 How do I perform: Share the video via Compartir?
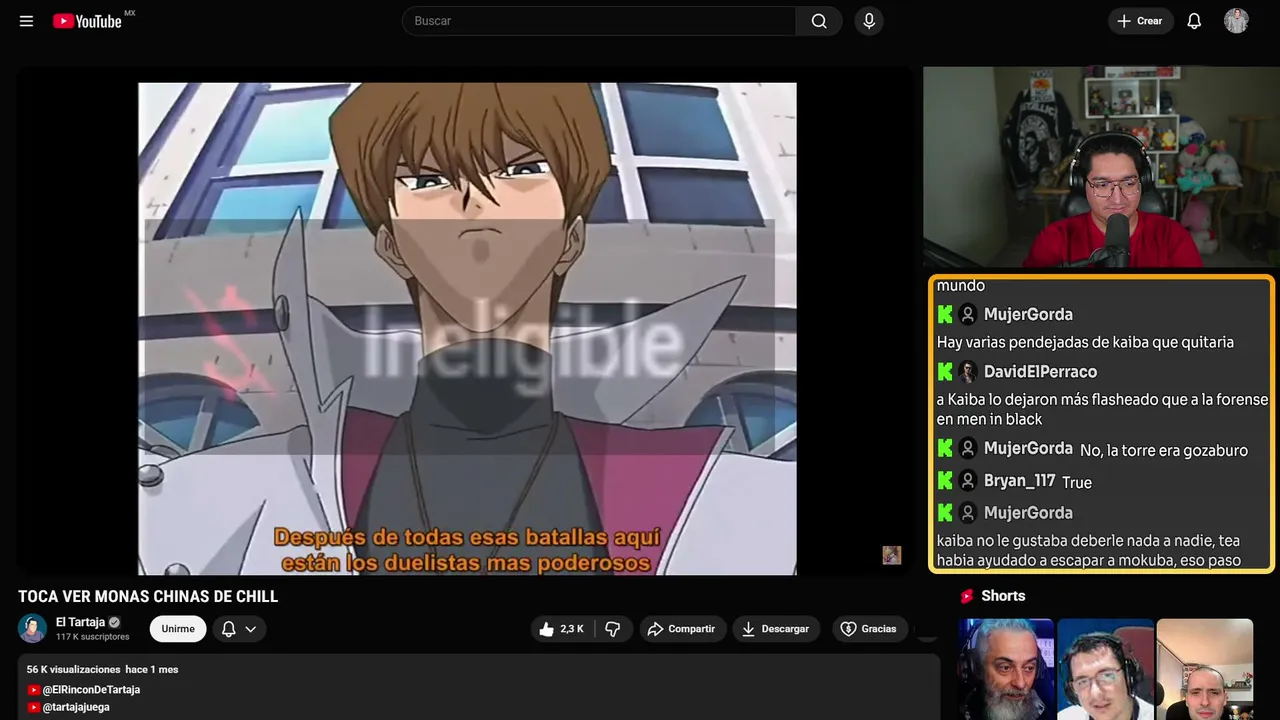pyautogui.click(x=683, y=629)
